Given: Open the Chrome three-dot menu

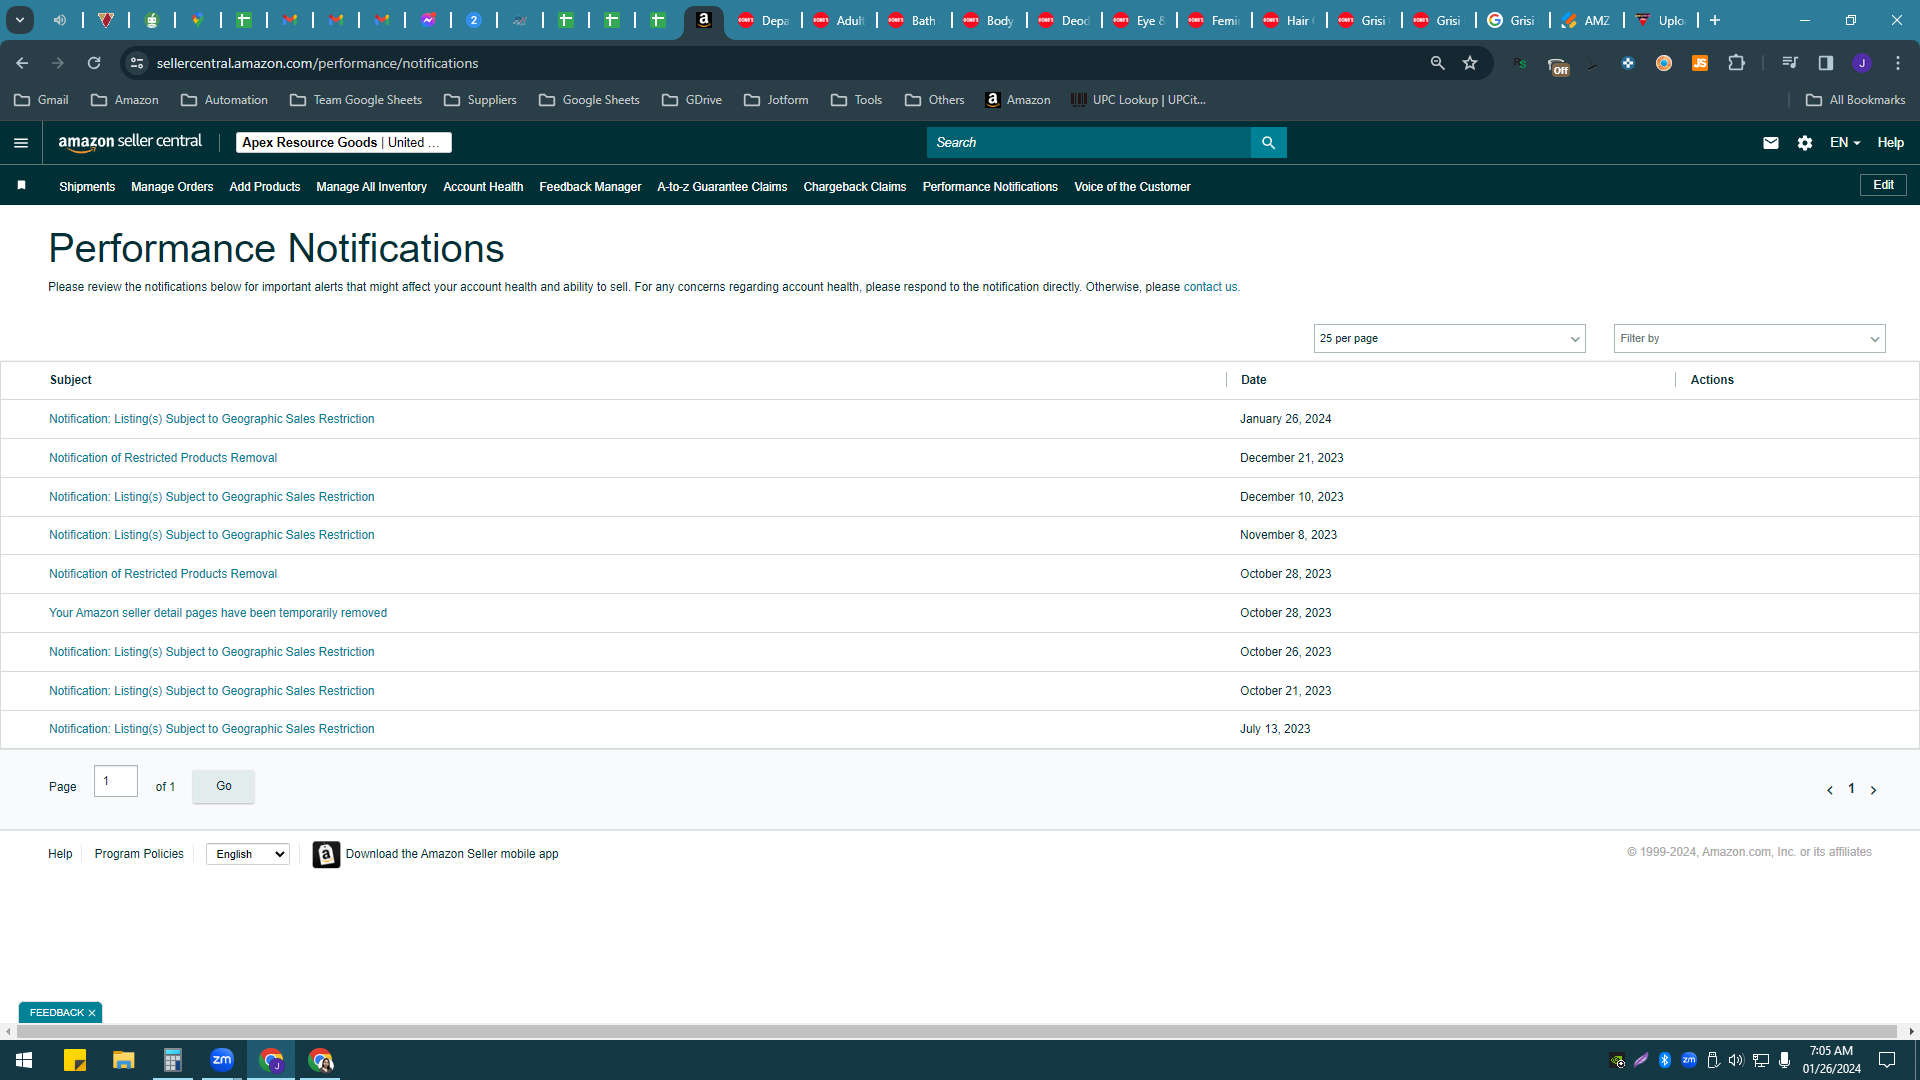Looking at the screenshot, I should [1898, 63].
